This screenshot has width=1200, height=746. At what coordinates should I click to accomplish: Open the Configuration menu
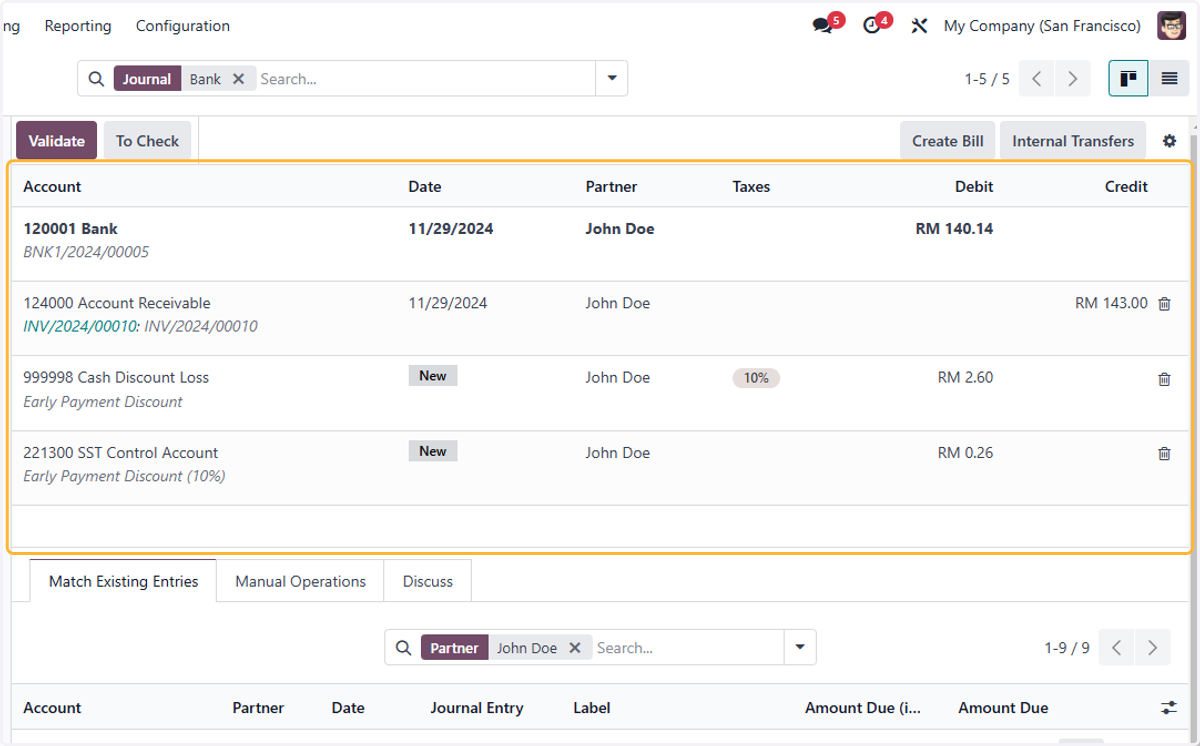pyautogui.click(x=183, y=26)
